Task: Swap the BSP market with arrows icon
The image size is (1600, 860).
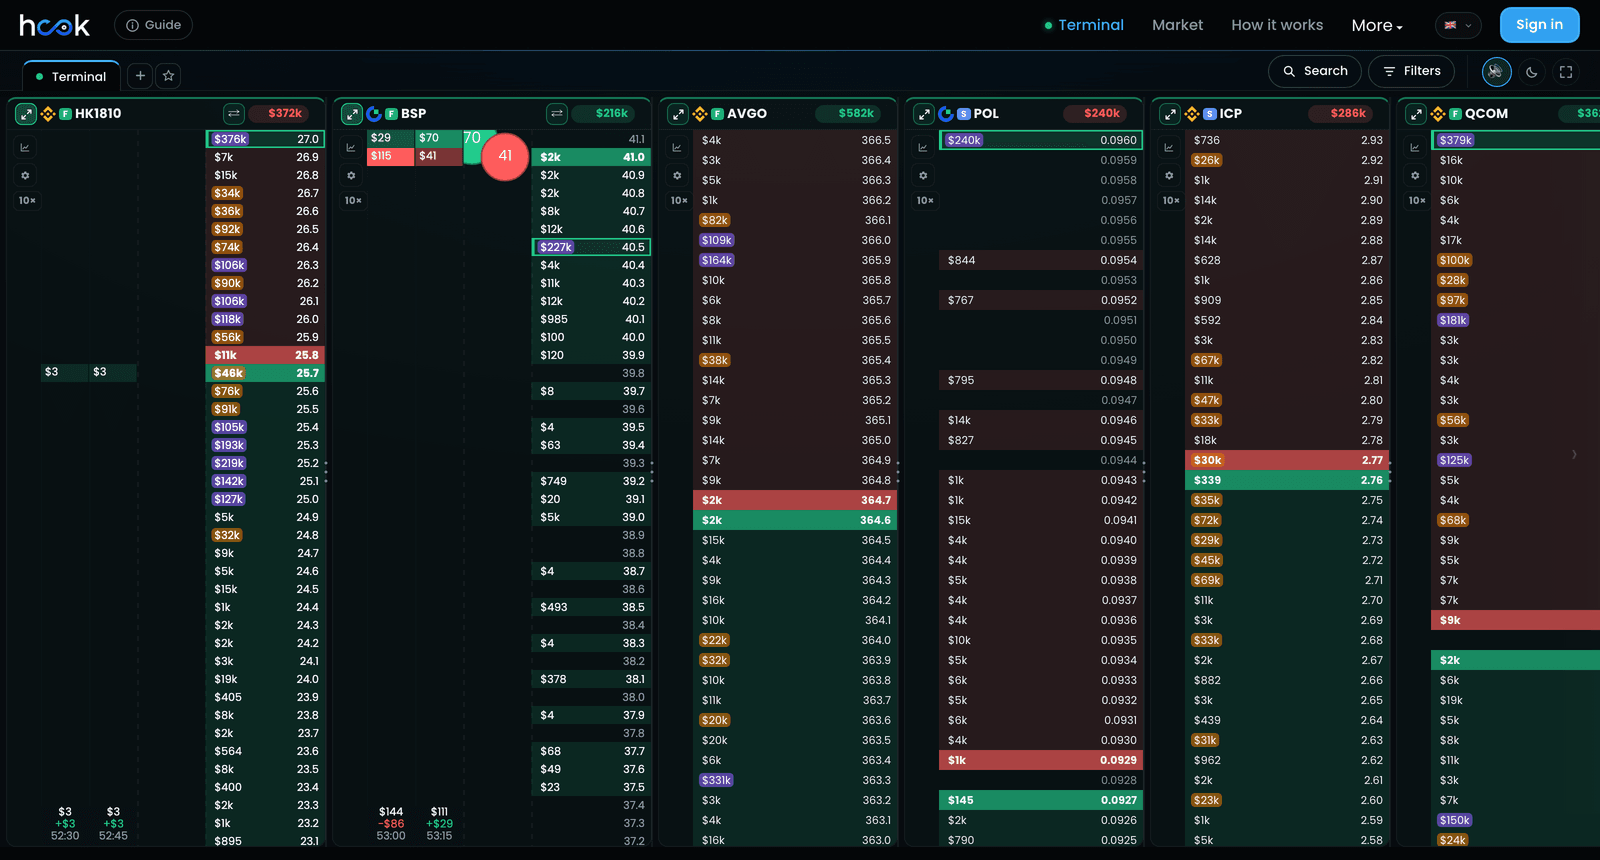Action: tap(557, 114)
